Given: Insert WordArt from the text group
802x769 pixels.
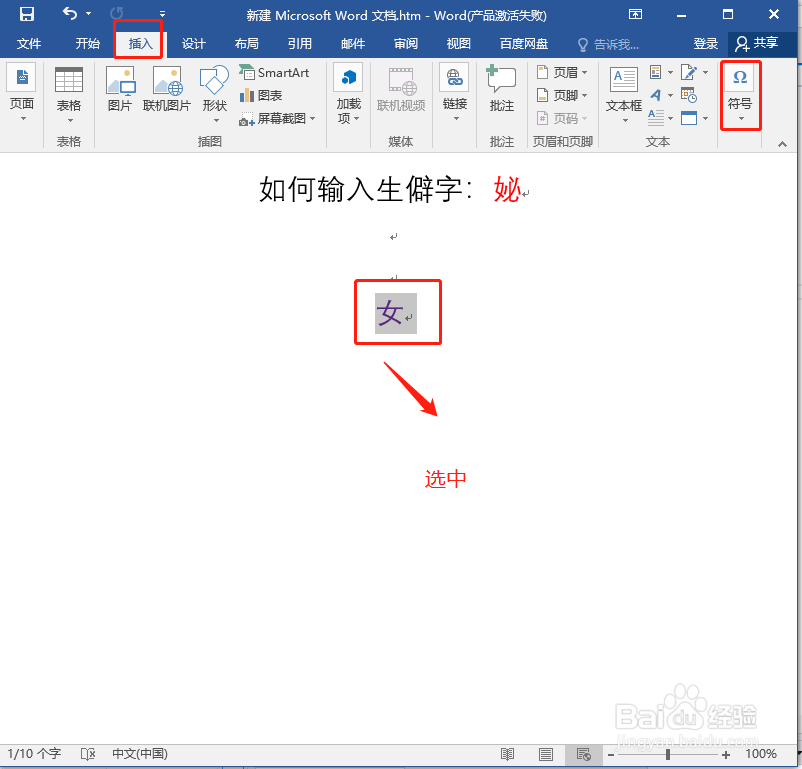Looking at the screenshot, I should coord(661,95).
